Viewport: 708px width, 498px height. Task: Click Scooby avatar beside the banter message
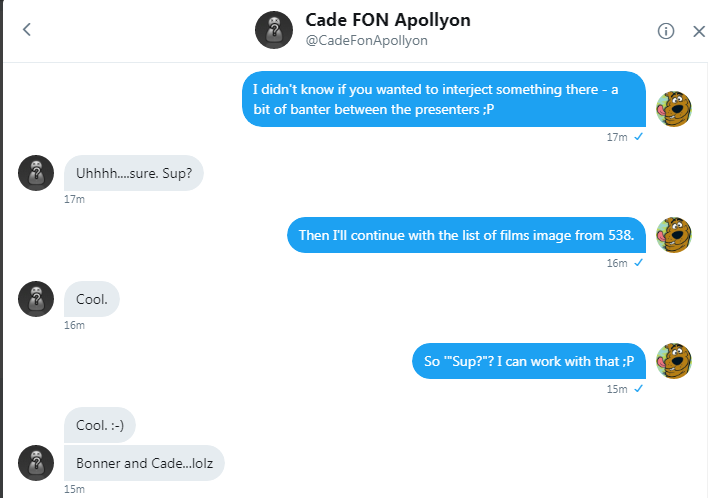point(674,110)
